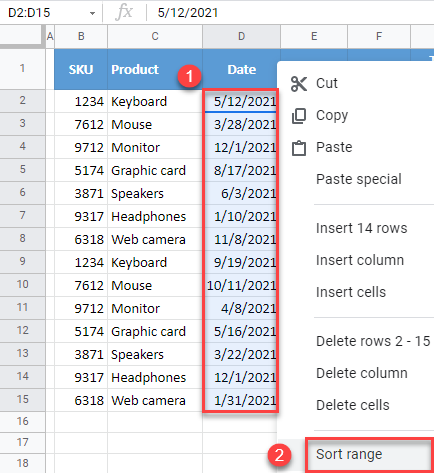This screenshot has height=473, width=434.
Task: Select column A header
Action: 50,36
